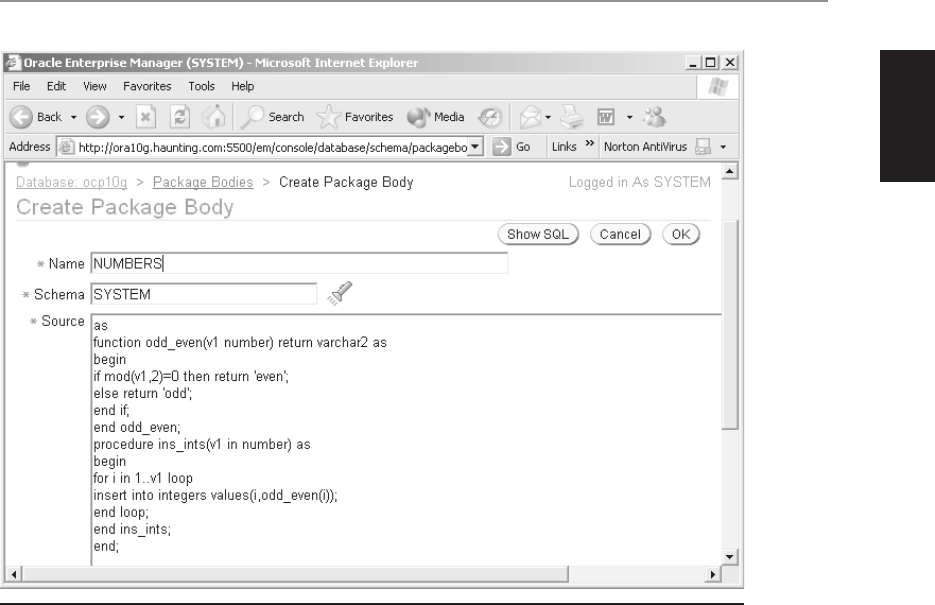Open the Help menu

[x=243, y=86]
